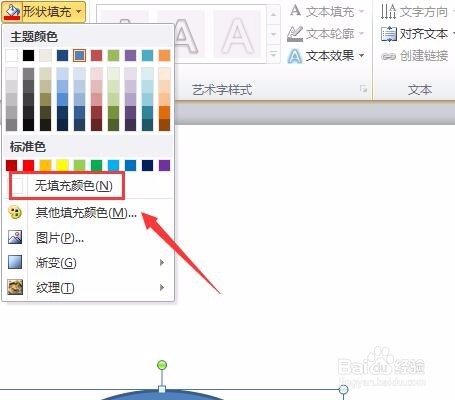
Task: Pick olive green theme color swatch
Action: [113, 55]
